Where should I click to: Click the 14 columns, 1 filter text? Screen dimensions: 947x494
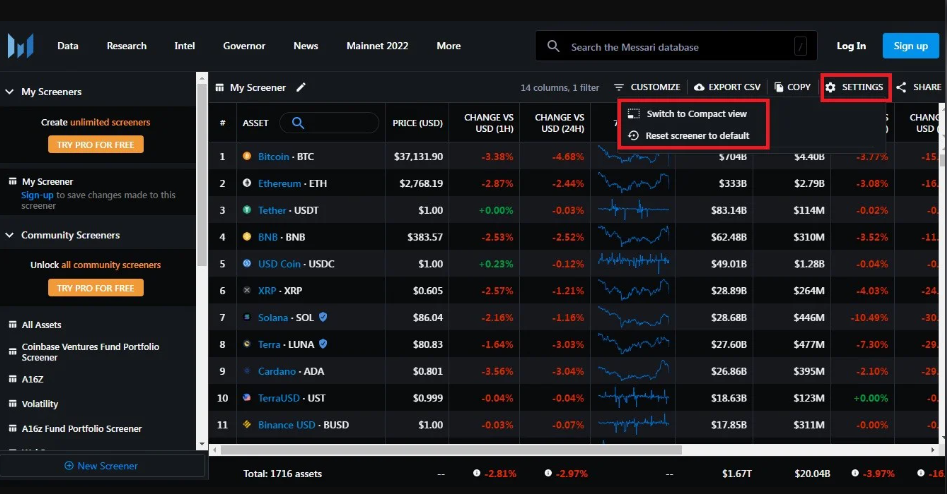(559, 88)
